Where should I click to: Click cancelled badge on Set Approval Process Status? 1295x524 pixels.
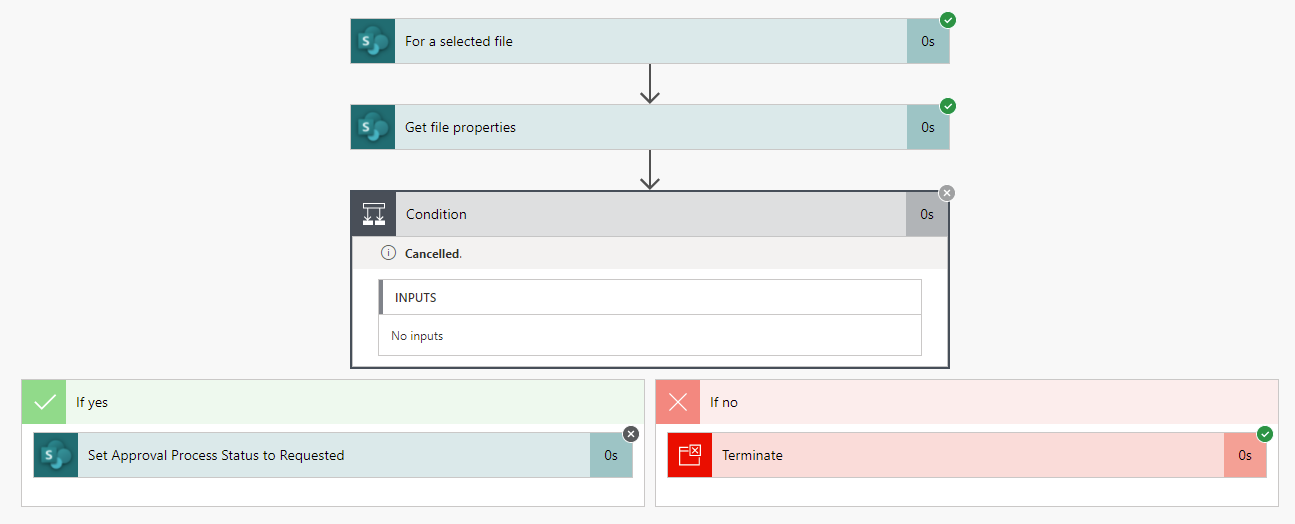[x=631, y=434]
